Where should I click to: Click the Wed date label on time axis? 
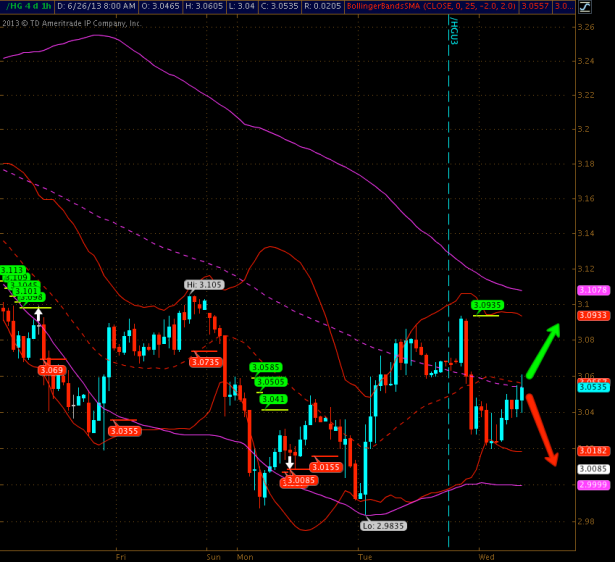(487, 555)
